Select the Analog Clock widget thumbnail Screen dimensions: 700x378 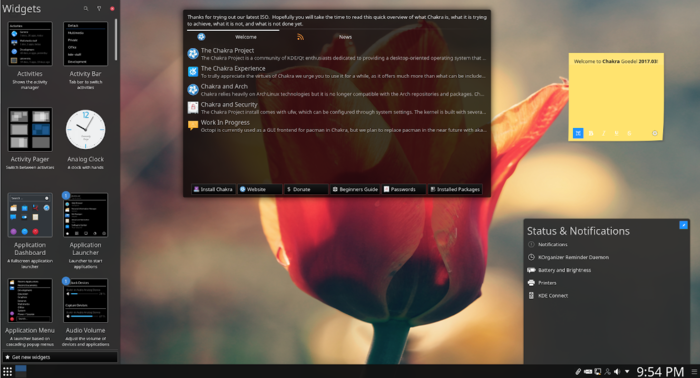click(x=85, y=129)
